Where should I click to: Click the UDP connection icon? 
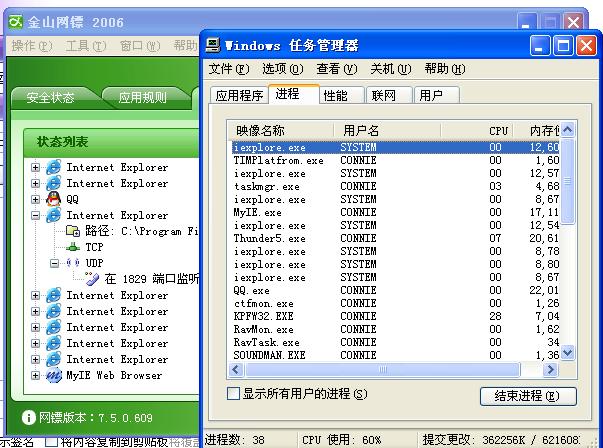[73, 263]
